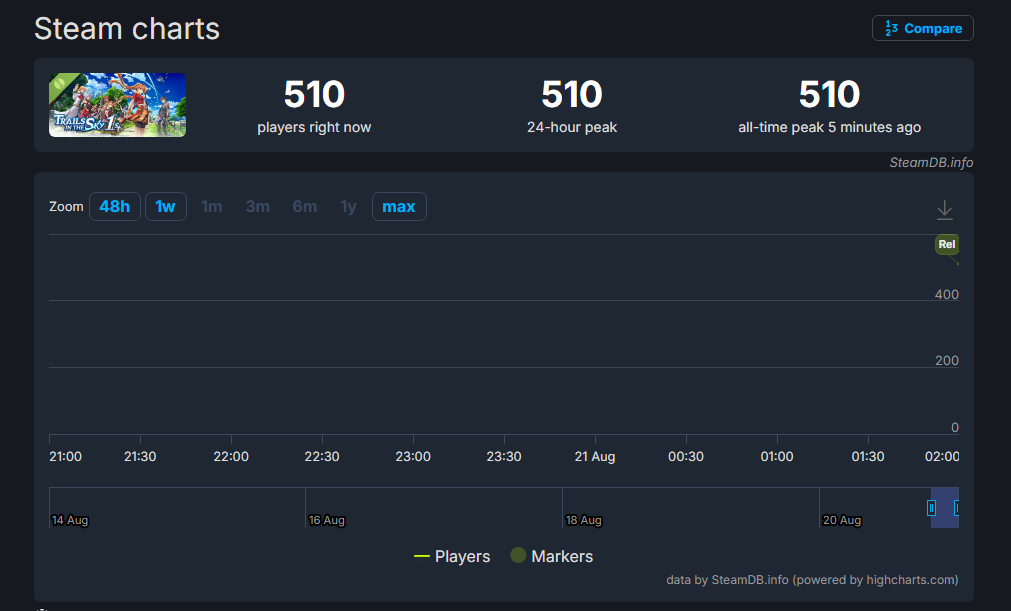This screenshot has width=1011, height=611.
Task: Click the 18 Aug label in navigator
Action: [x=584, y=520]
